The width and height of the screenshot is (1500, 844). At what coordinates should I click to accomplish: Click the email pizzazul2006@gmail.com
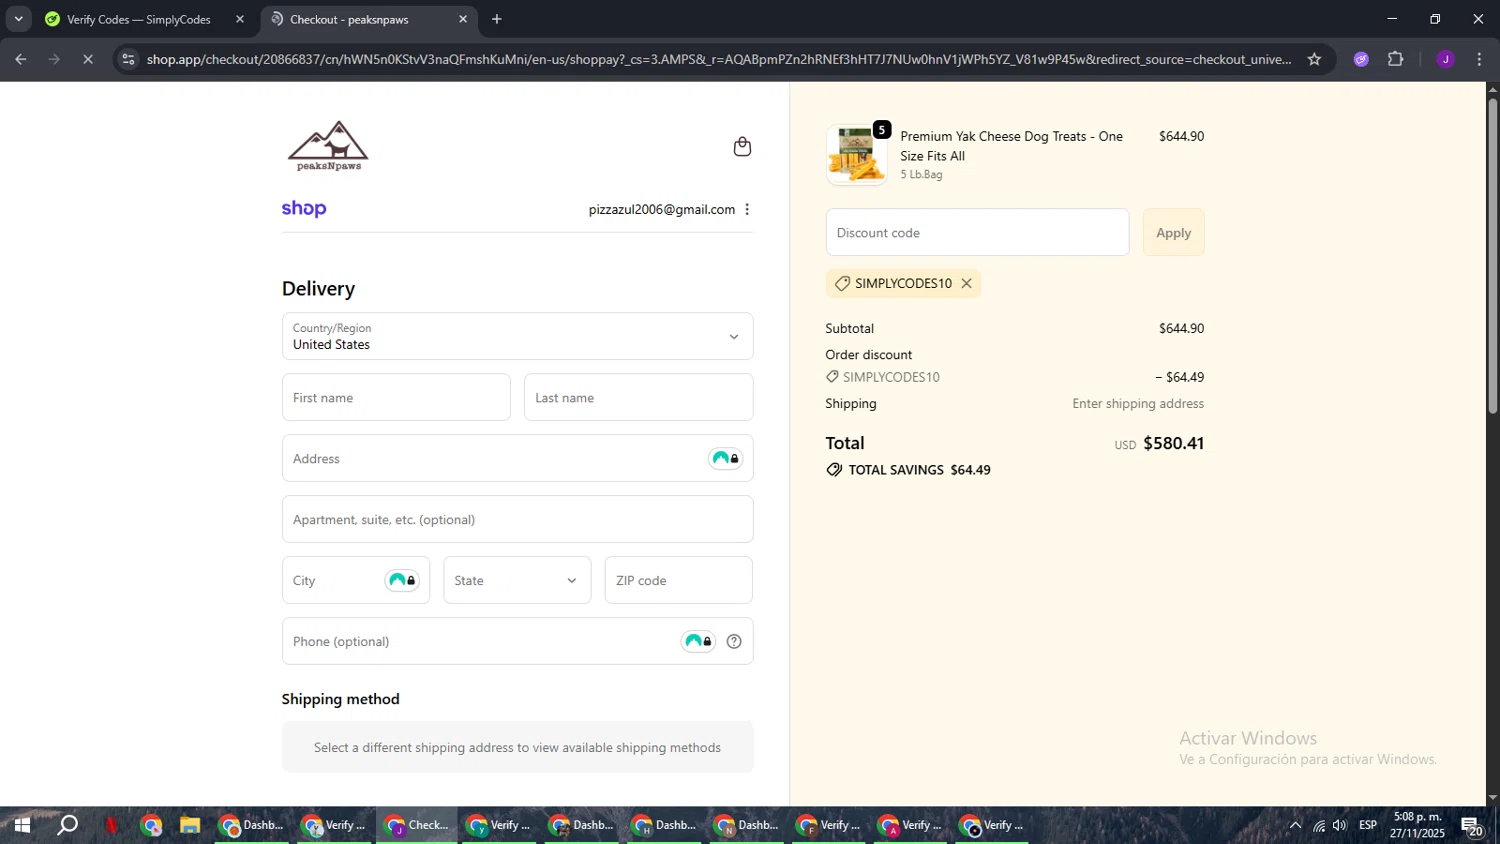[662, 209]
